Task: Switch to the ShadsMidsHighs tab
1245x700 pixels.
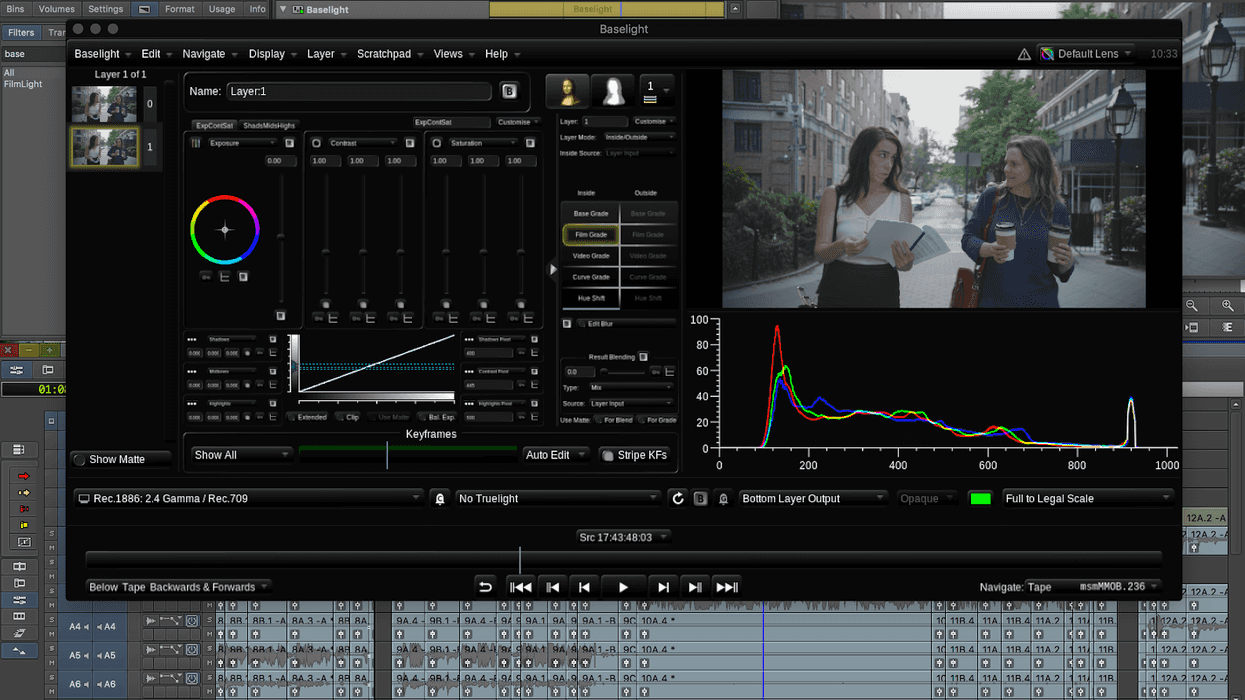Action: (x=269, y=126)
